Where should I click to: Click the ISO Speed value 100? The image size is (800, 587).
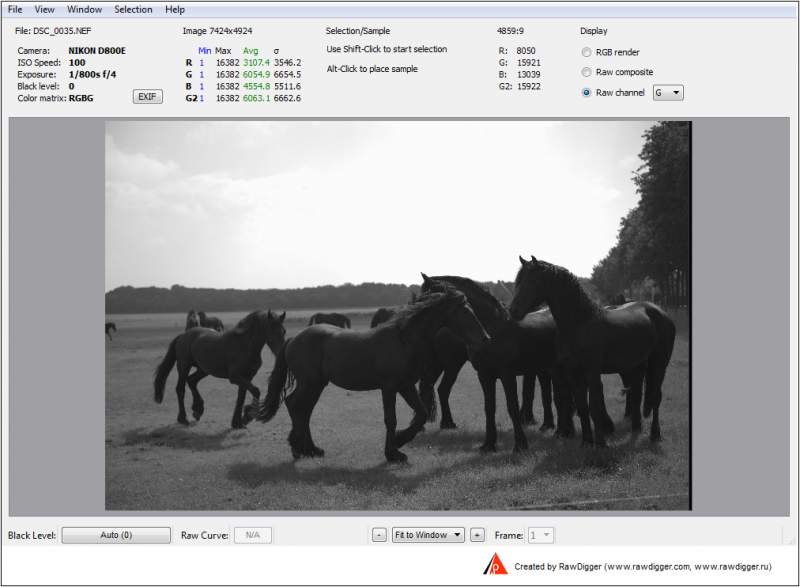click(x=77, y=62)
